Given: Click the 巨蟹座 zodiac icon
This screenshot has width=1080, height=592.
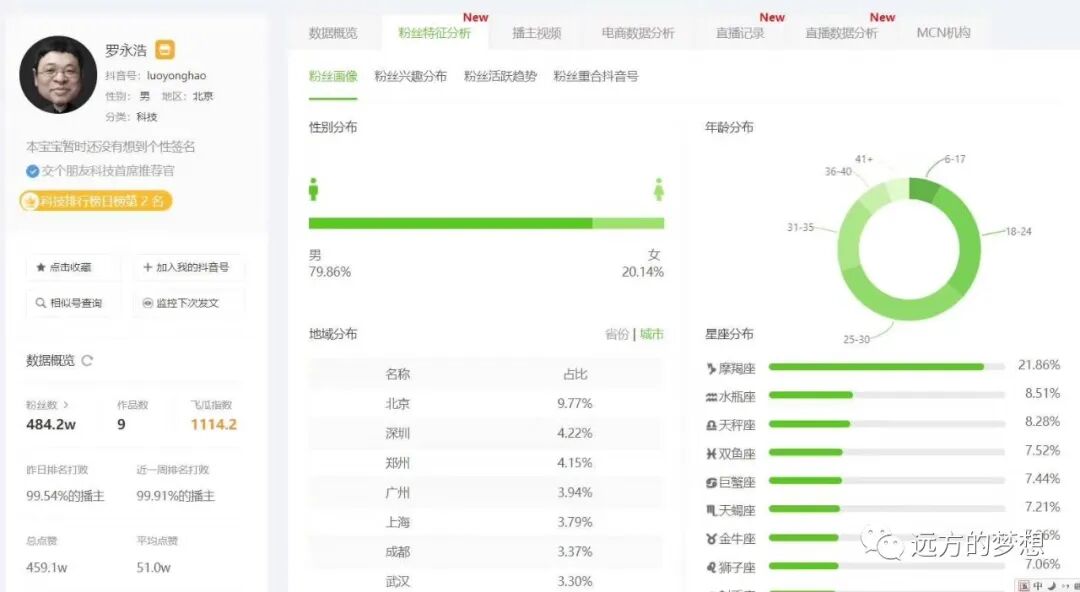Looking at the screenshot, I should coord(711,482).
